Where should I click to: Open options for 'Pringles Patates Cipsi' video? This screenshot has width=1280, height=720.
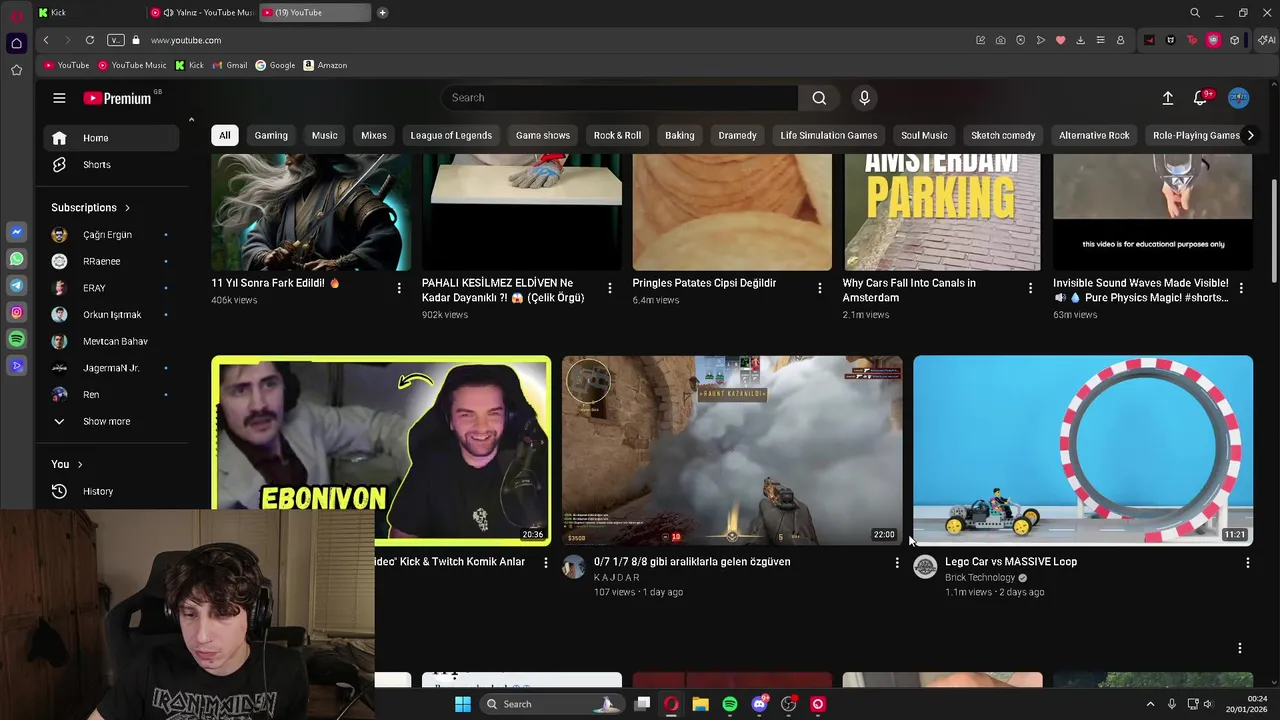[820, 288]
